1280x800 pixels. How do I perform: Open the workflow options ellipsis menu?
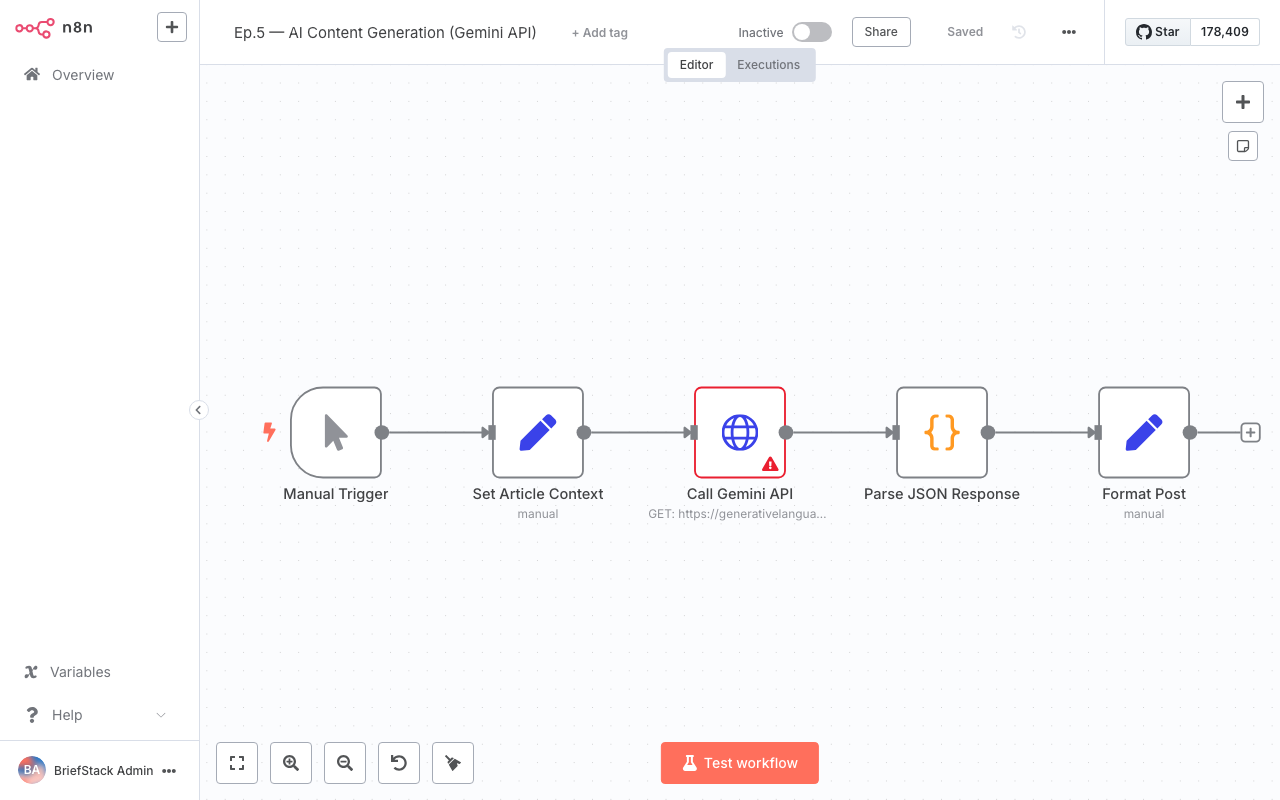[1068, 32]
